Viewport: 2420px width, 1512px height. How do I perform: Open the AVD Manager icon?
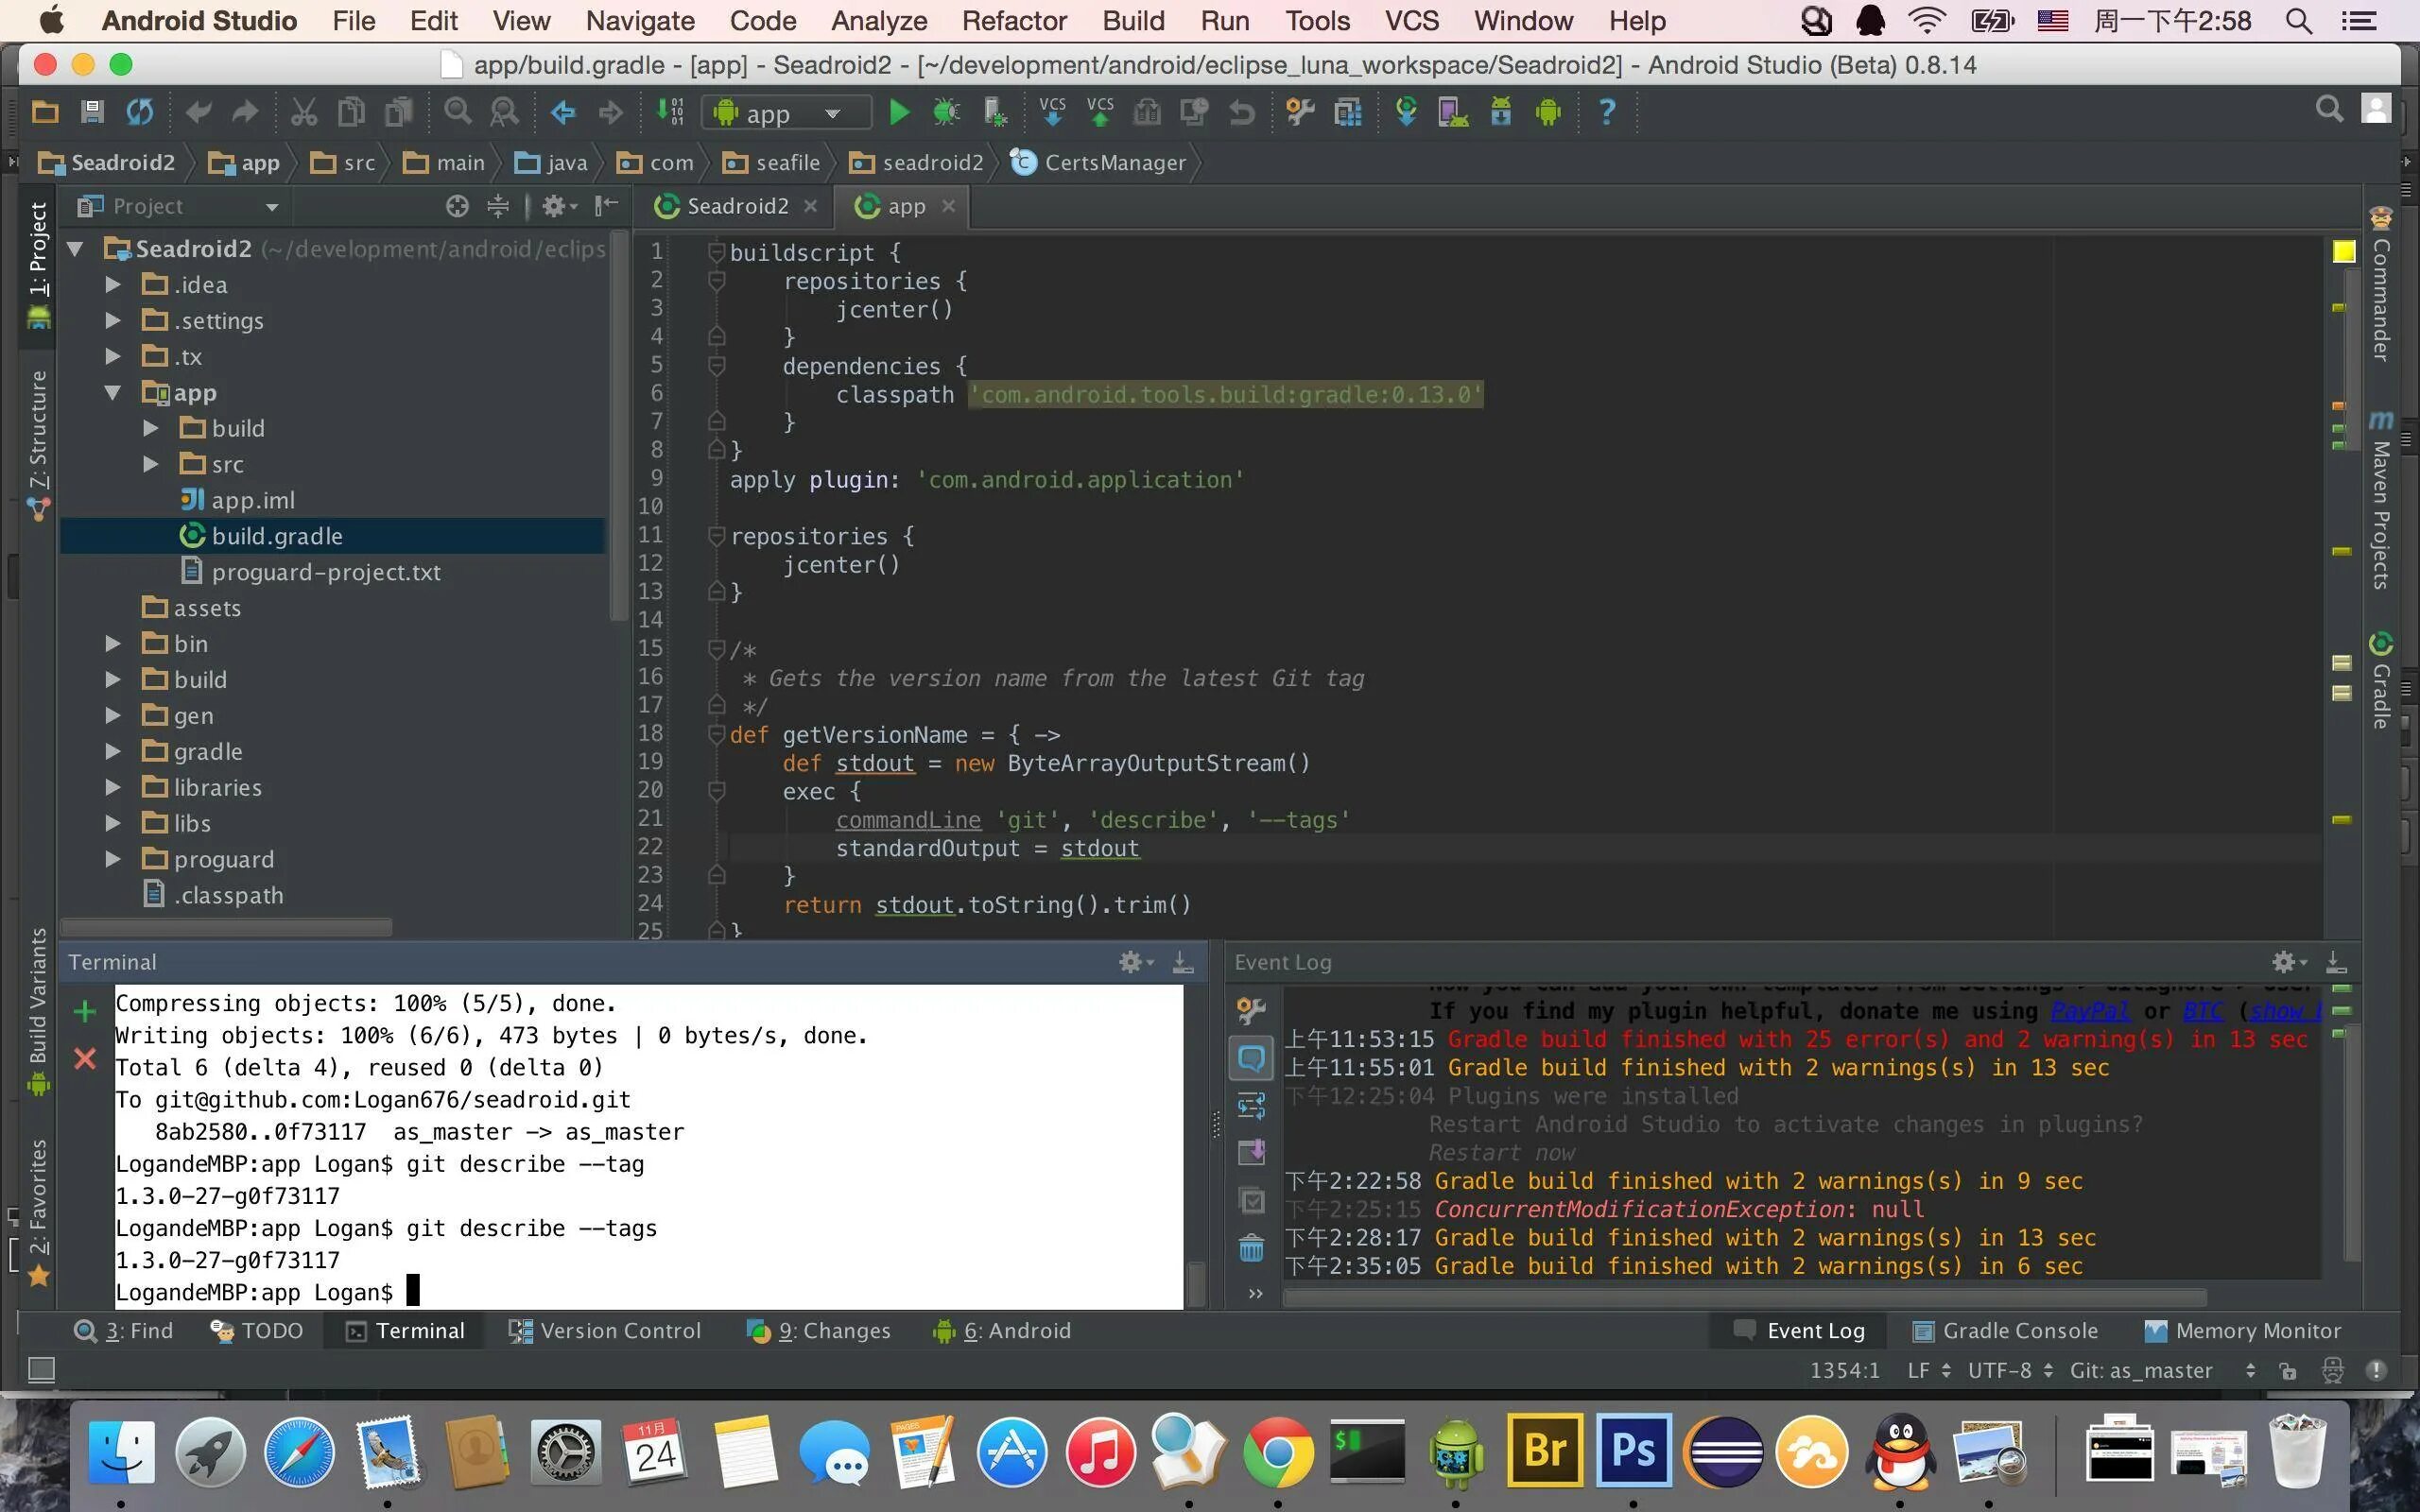1452,112
